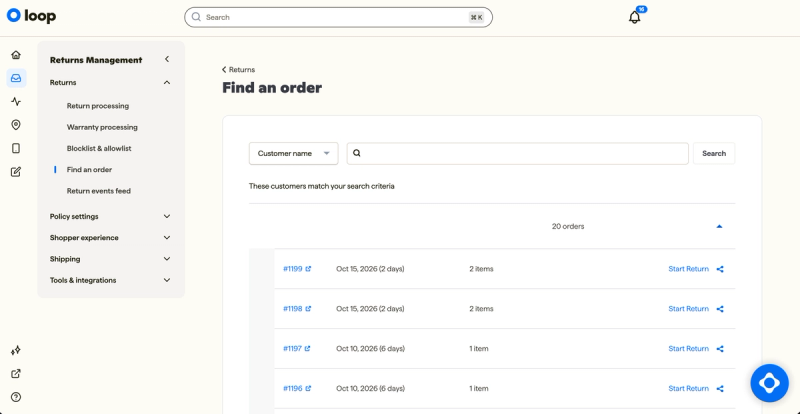This screenshot has height=414, width=800.
Task: Open the notifications bell
Action: tap(634, 17)
